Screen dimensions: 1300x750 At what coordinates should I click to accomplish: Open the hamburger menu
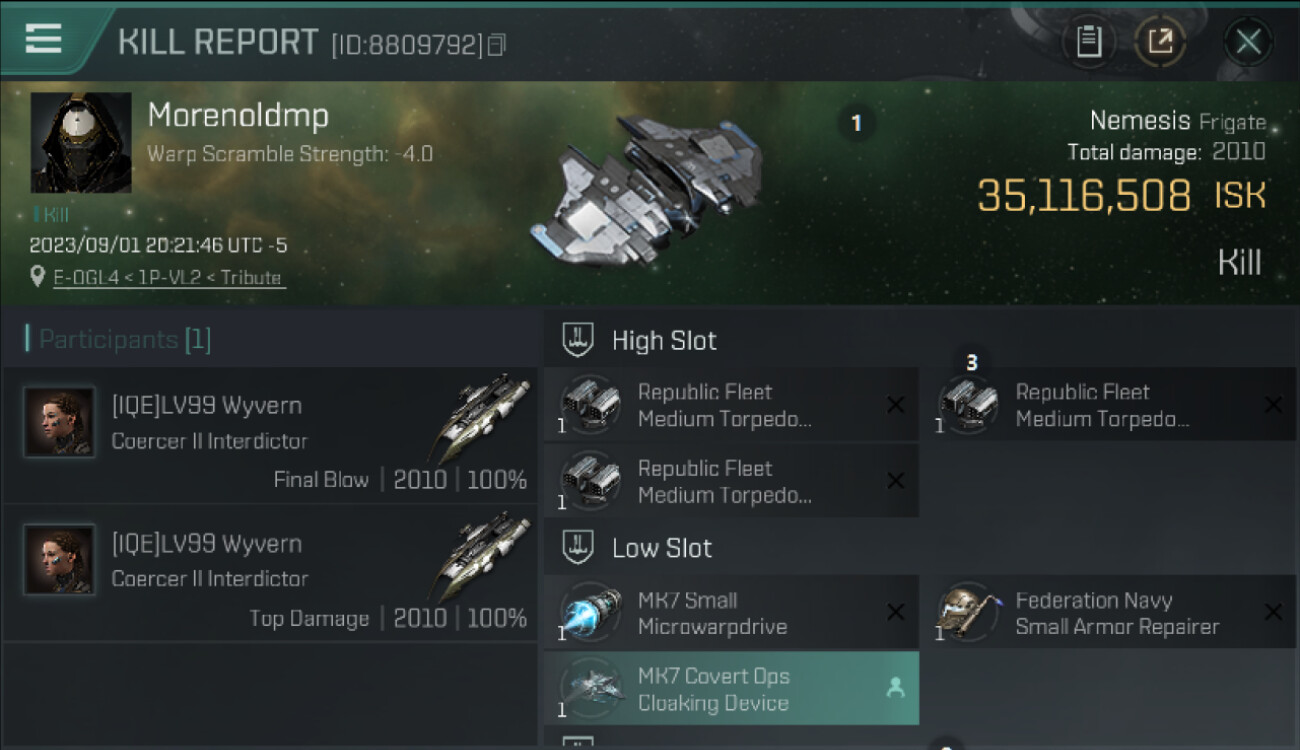coord(43,40)
